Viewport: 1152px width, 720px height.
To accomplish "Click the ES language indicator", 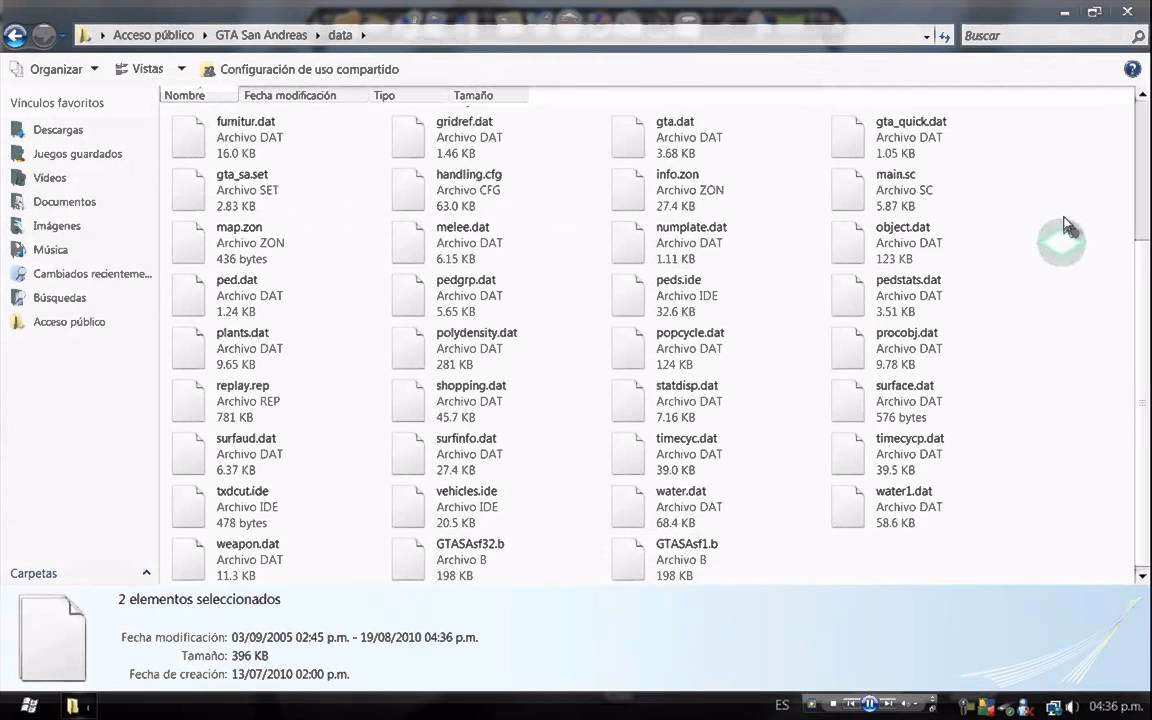I will (782, 705).
